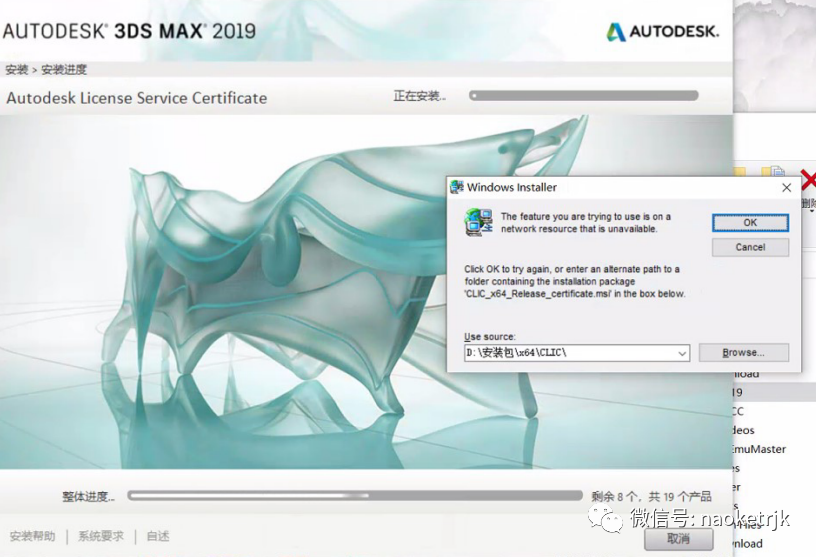Expand the Use source dropdown arrow
Image resolution: width=816 pixels, height=557 pixels.
(682, 353)
